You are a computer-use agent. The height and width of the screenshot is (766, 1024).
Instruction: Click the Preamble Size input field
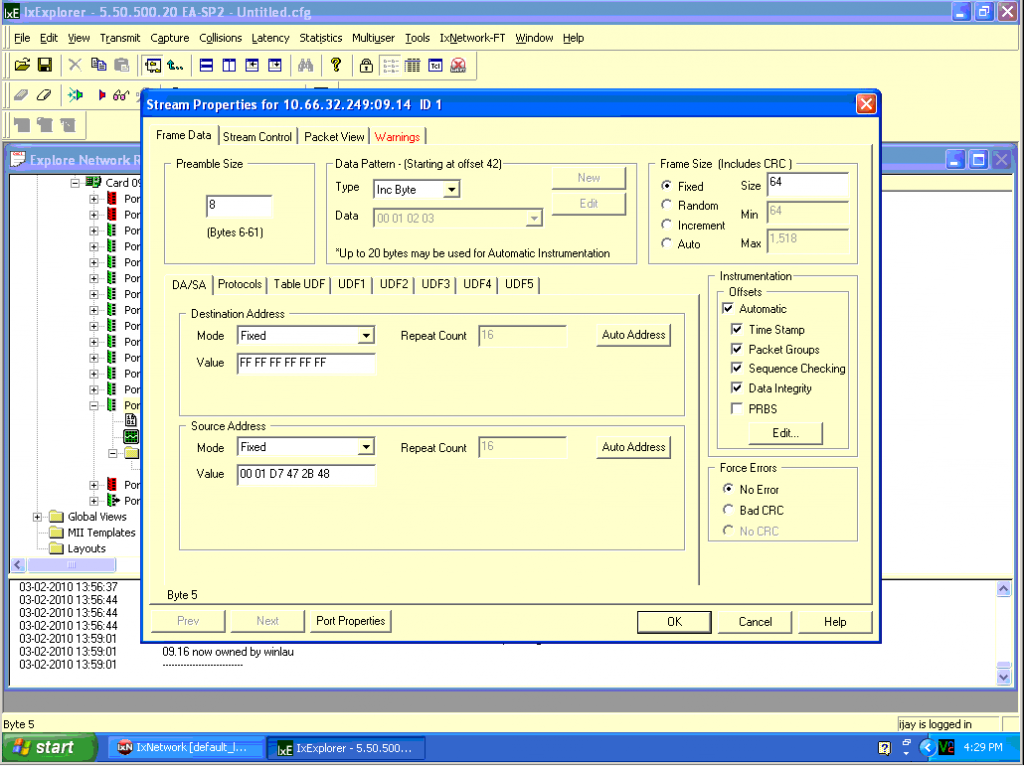(x=239, y=206)
